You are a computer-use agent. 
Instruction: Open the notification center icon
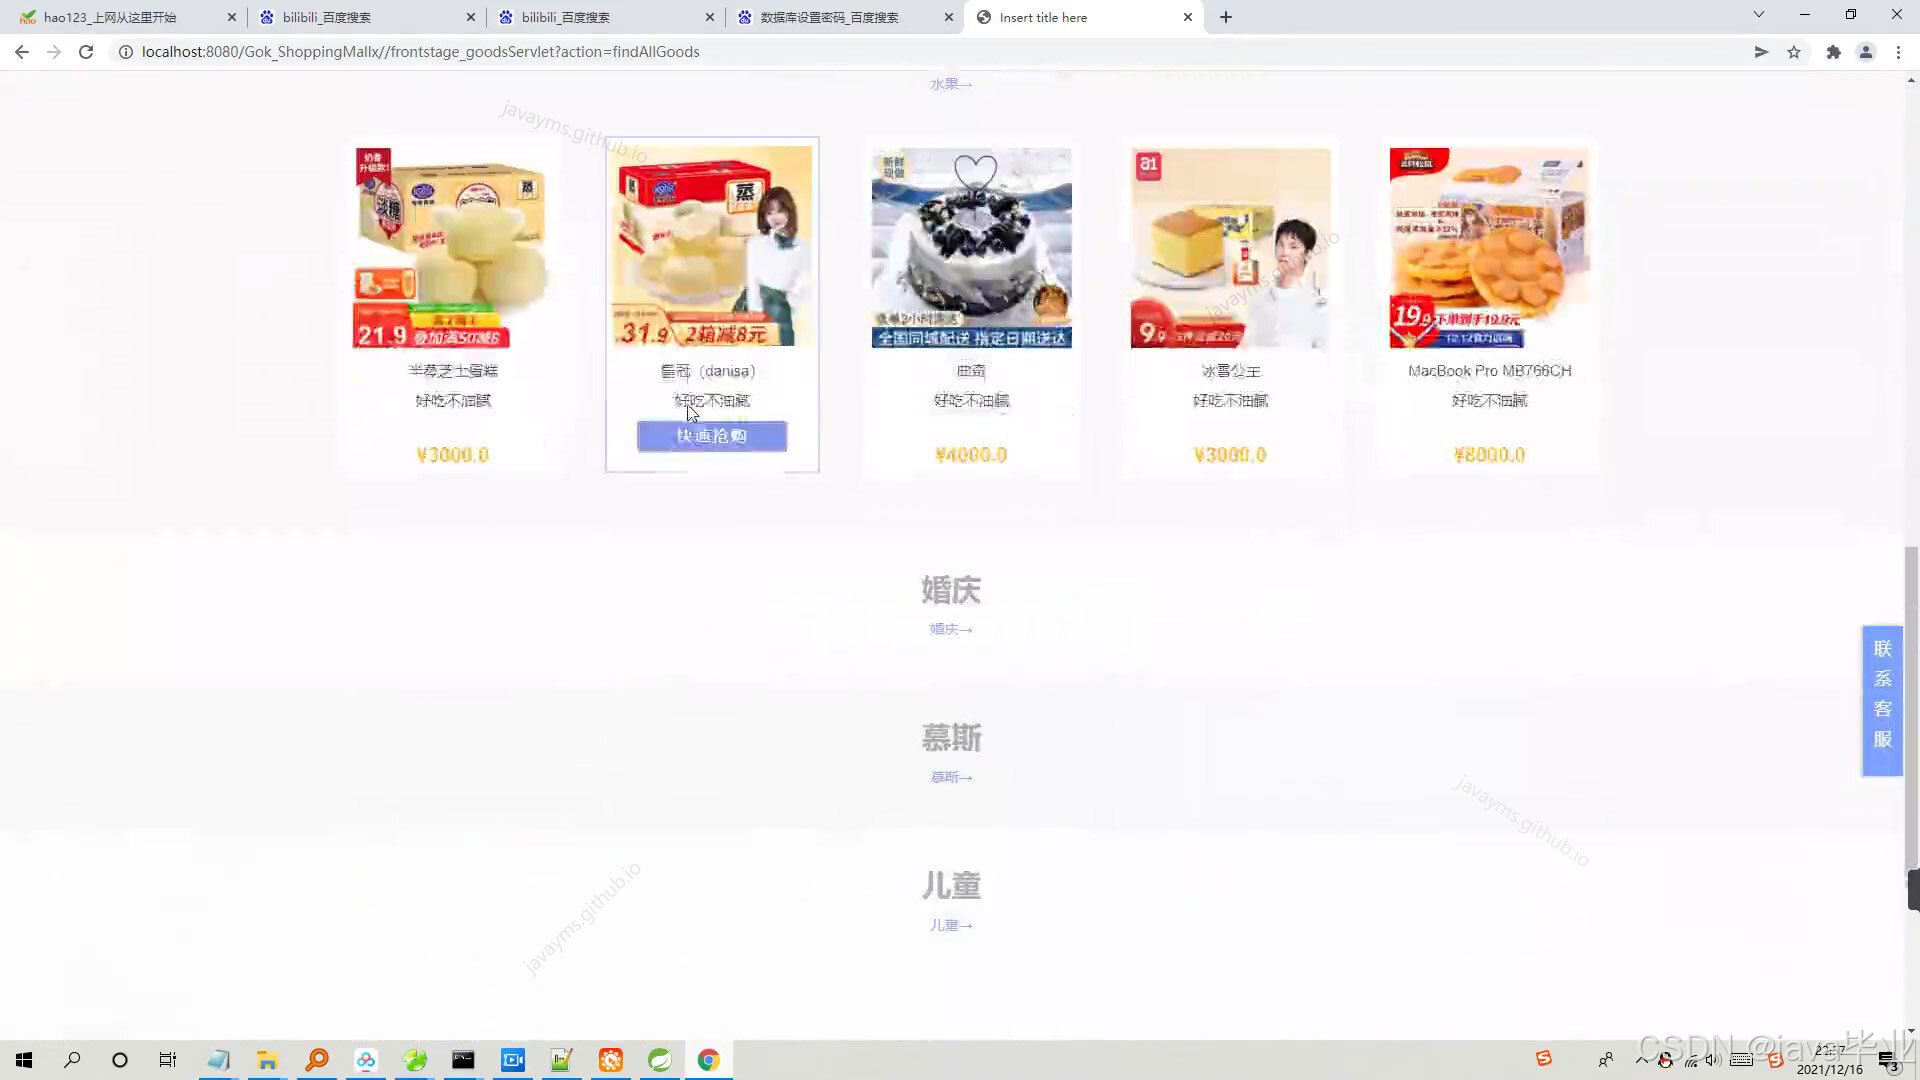tap(1888, 1061)
